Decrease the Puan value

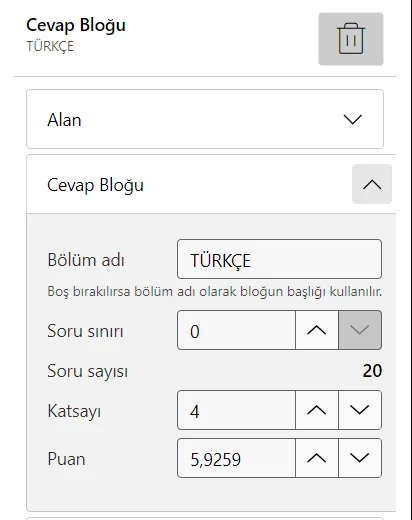(x=360, y=458)
